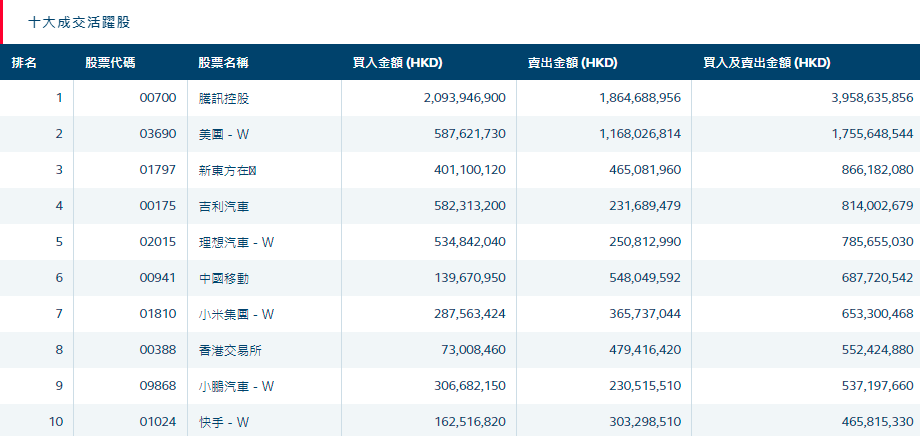Screen dimensions: 920x436
Task: Click buy amount 73,008,460
Action: pos(473,350)
